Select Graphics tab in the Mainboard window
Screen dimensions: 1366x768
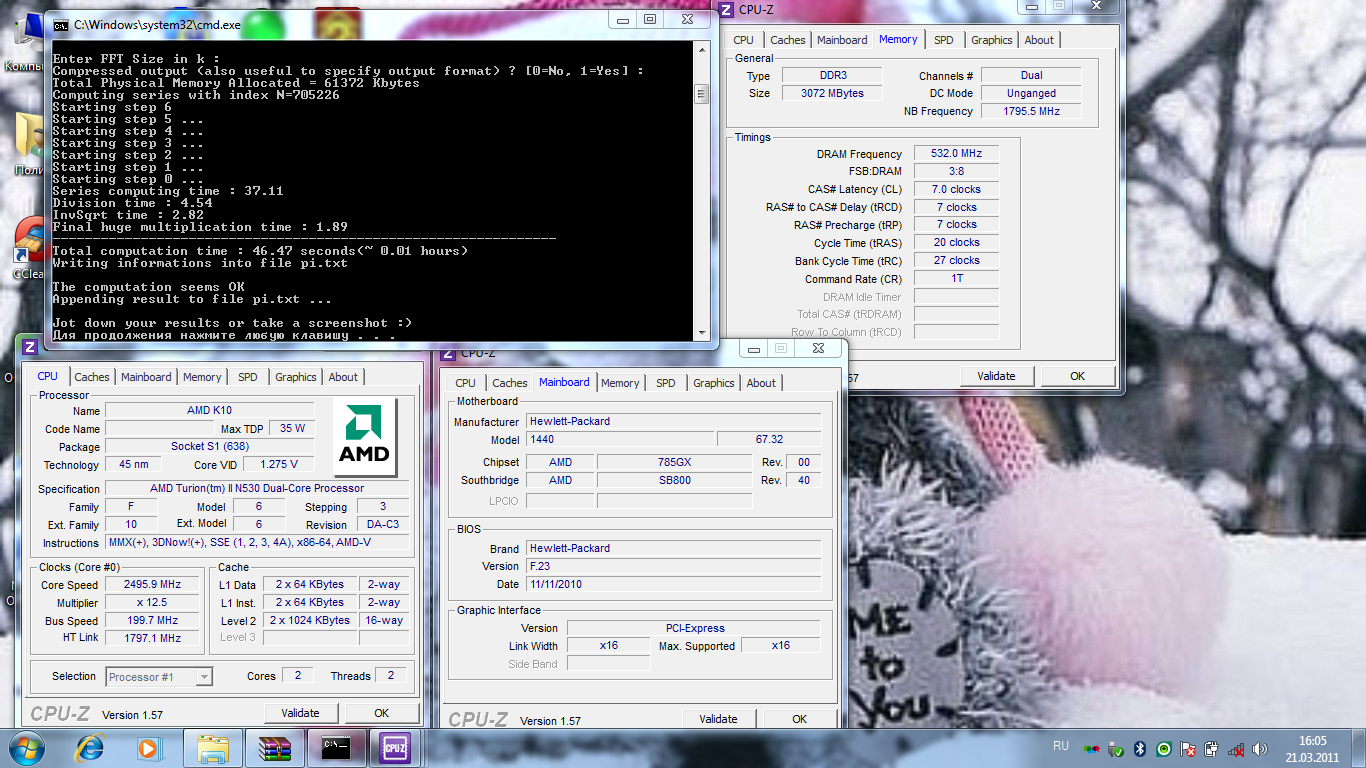[x=714, y=383]
